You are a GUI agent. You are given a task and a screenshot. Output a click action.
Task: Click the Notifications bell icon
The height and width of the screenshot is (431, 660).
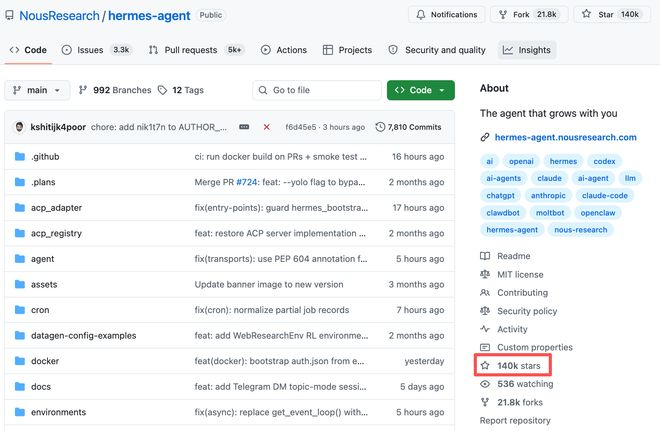click(x=420, y=15)
